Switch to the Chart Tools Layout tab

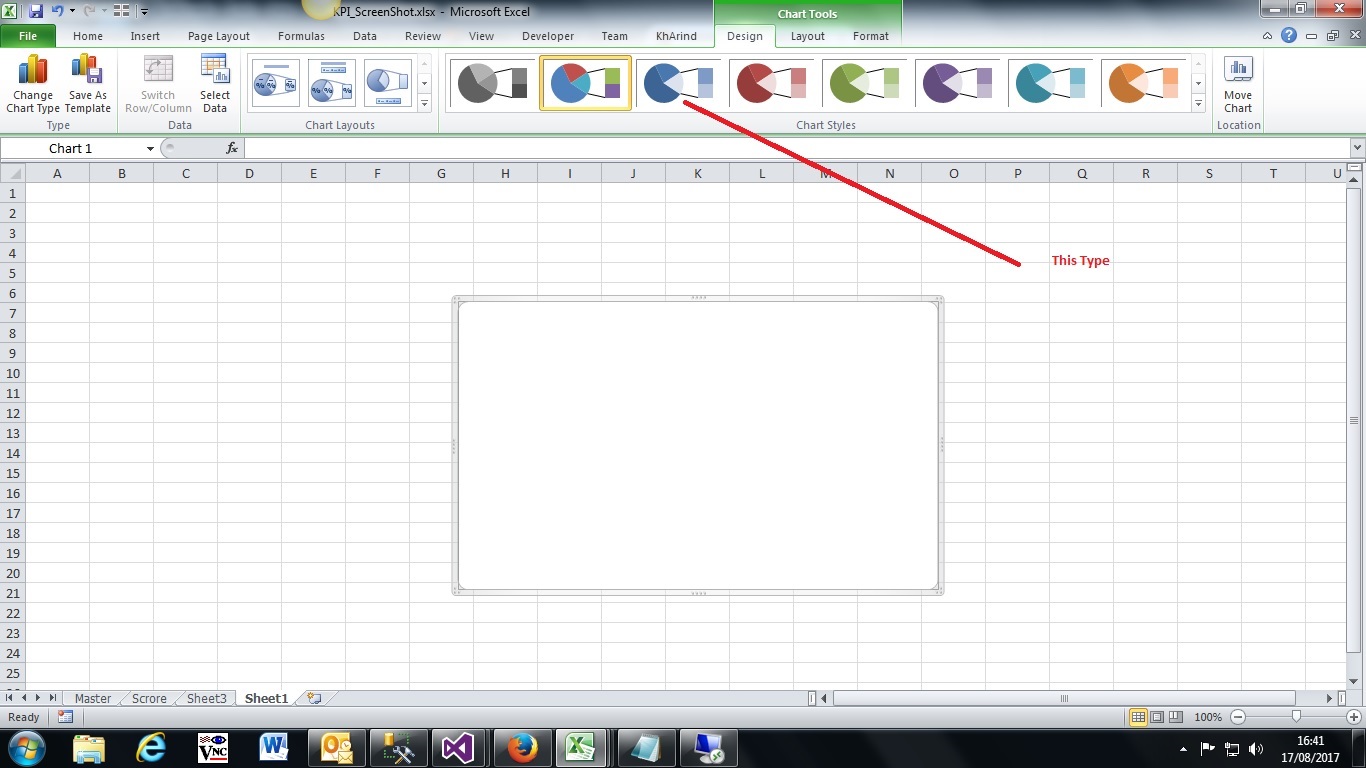coord(808,36)
